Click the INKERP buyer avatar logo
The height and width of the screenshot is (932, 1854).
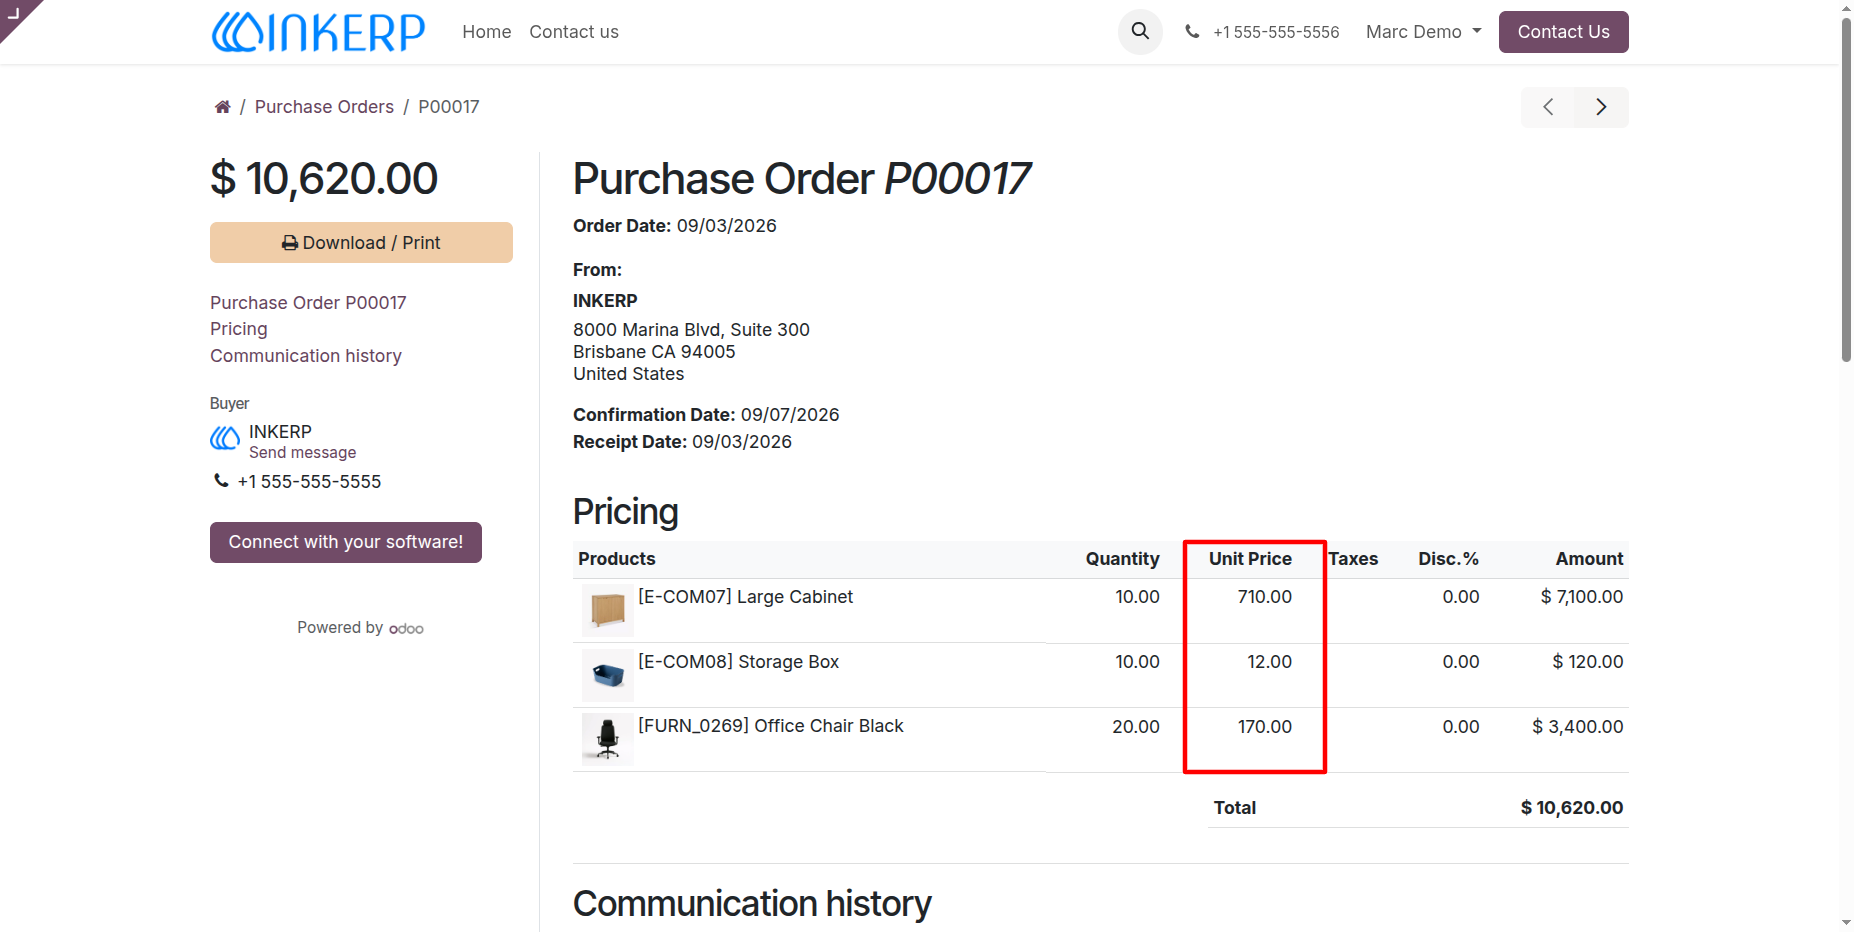point(225,438)
